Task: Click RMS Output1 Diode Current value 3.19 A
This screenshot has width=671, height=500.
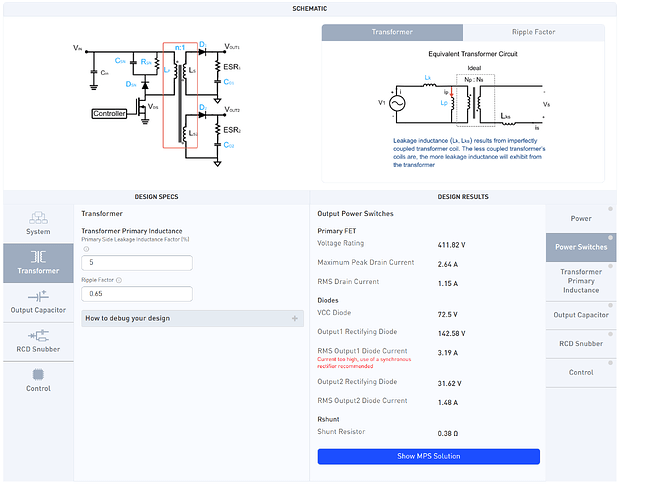Action: point(448,353)
